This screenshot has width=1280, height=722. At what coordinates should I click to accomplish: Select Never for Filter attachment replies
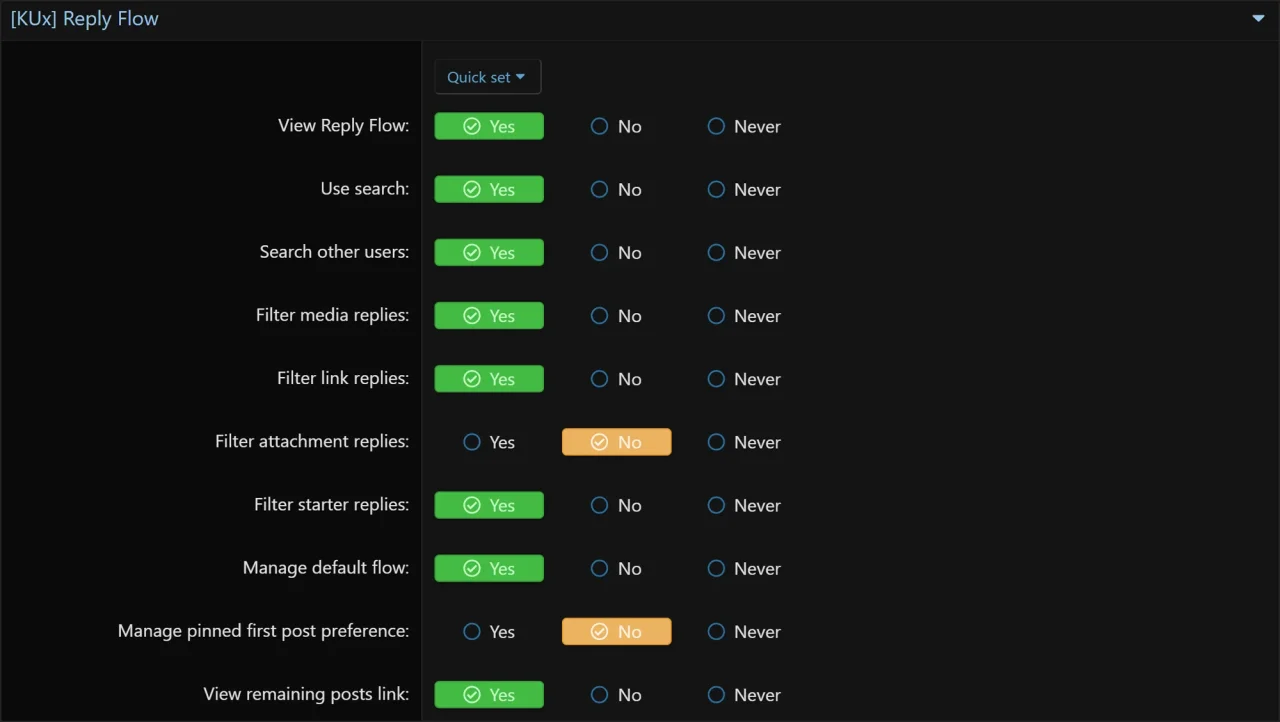744,442
